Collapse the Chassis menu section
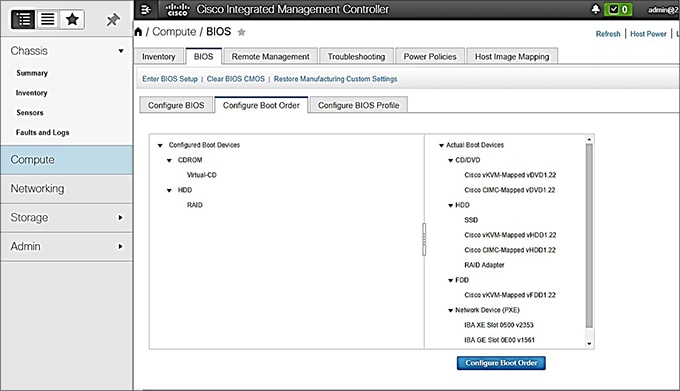 pyautogui.click(x=121, y=51)
